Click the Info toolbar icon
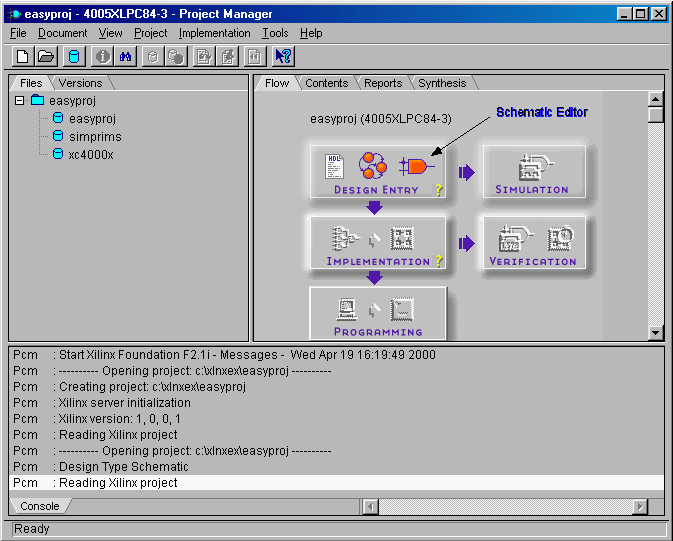The image size is (673, 541). tap(102, 57)
